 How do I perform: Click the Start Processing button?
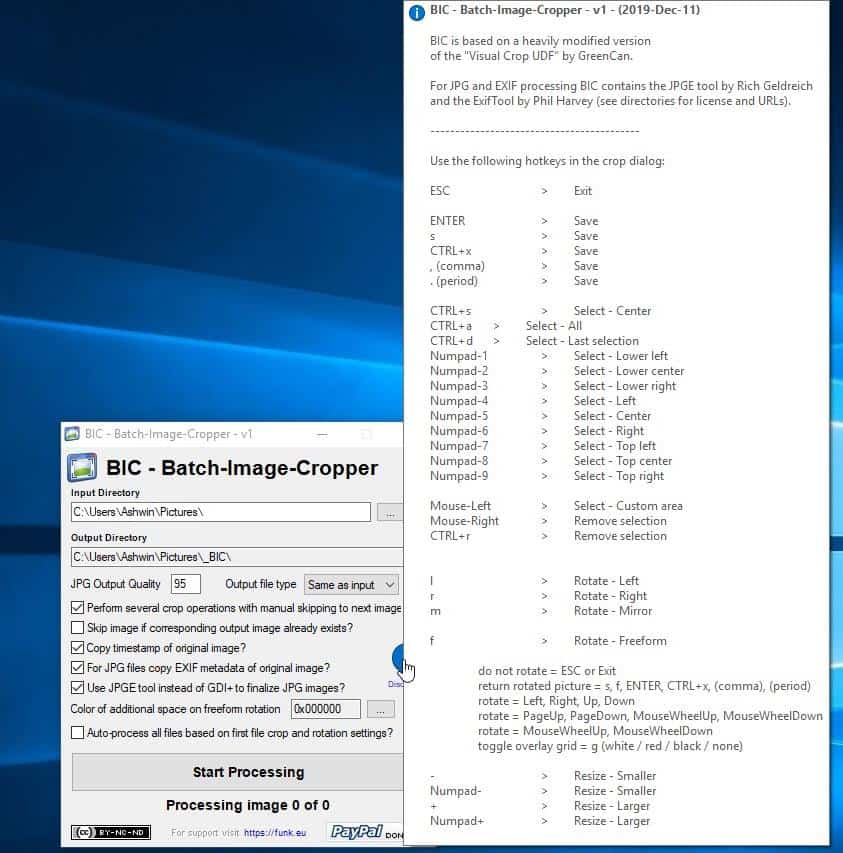[247, 772]
